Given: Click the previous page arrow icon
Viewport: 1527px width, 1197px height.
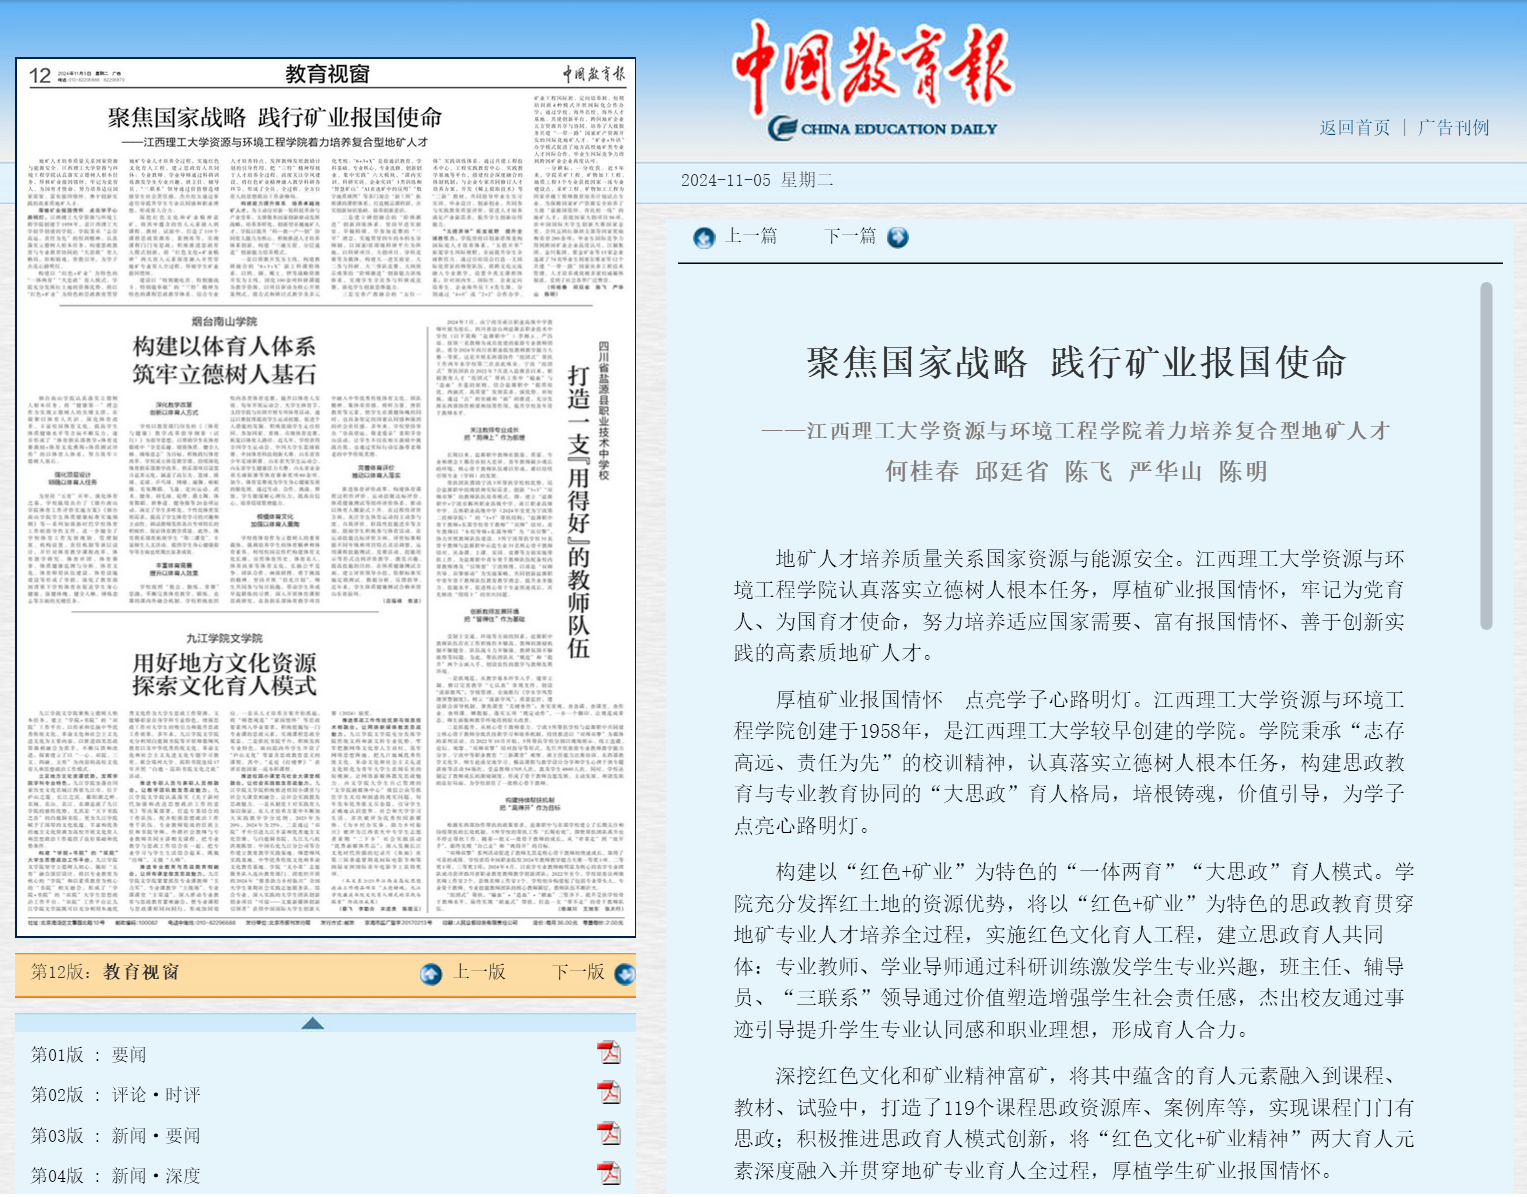Looking at the screenshot, I should [431, 973].
